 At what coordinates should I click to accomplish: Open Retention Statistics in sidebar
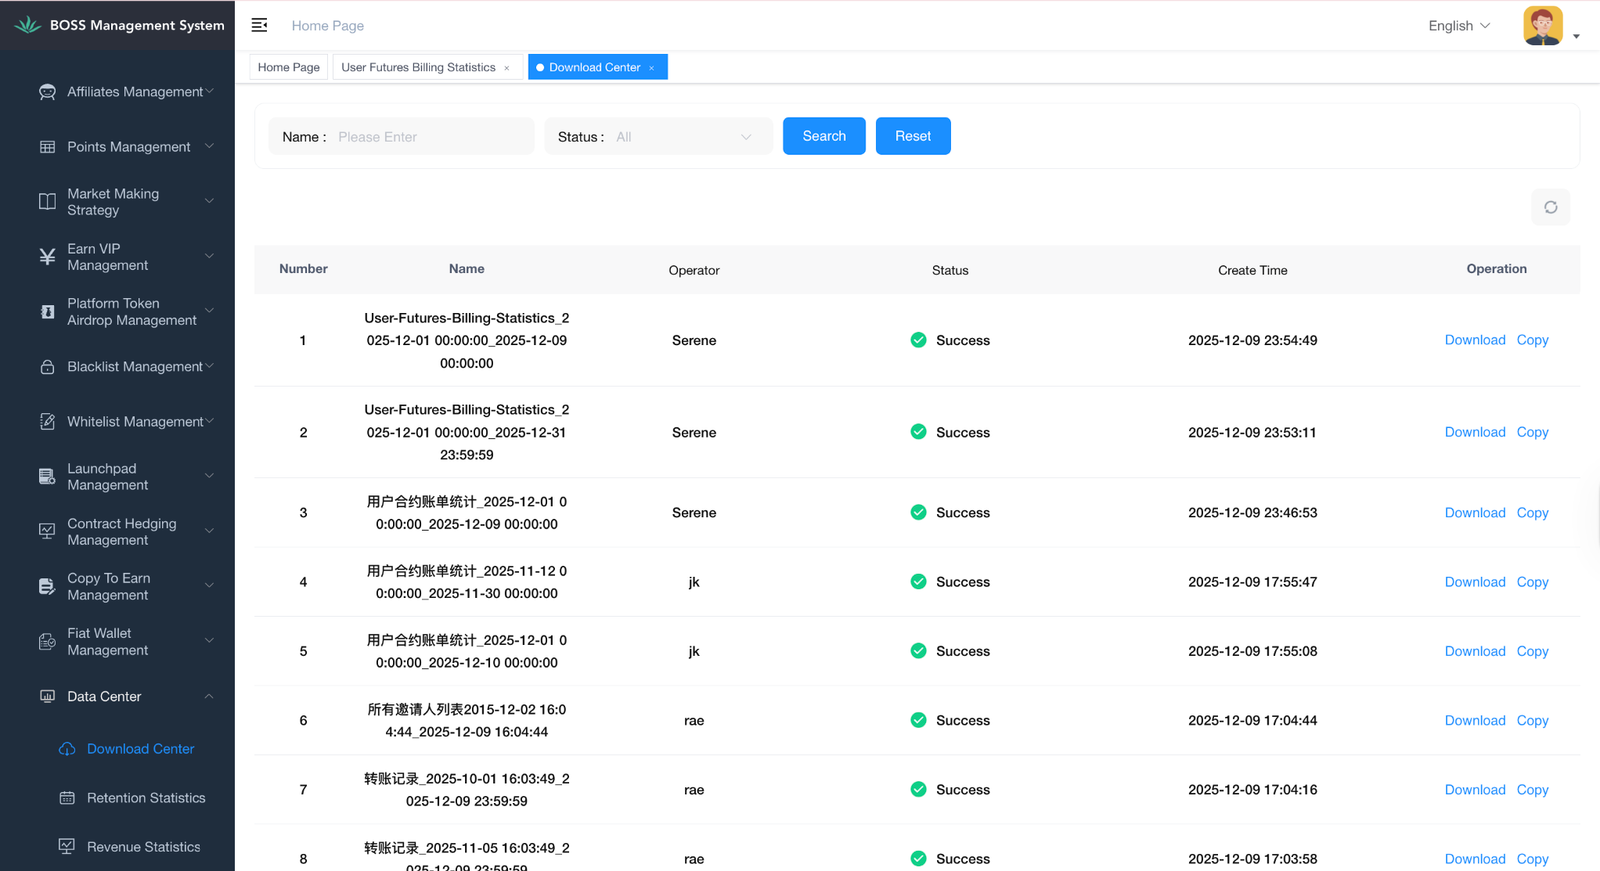point(146,798)
